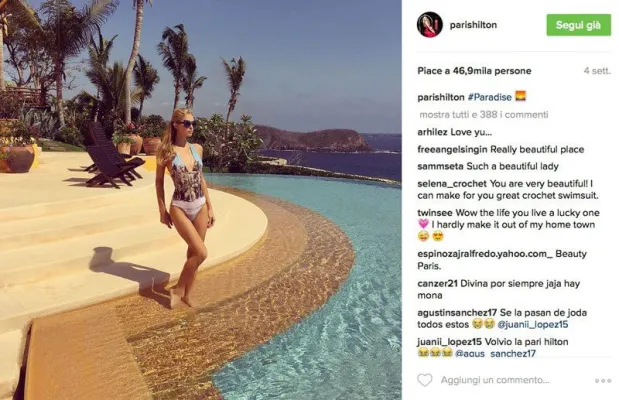Open arhilez commenter profile
Screen dimensions: 619x400
coord(432,132)
